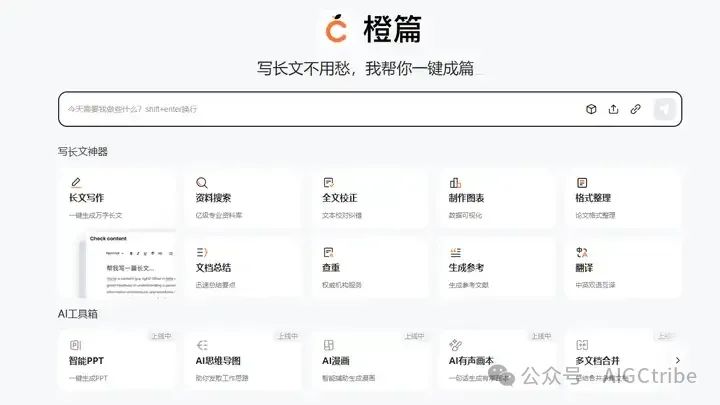Click the 一键生成万字长文 description
Screen dimensions: 720x405
96,215
